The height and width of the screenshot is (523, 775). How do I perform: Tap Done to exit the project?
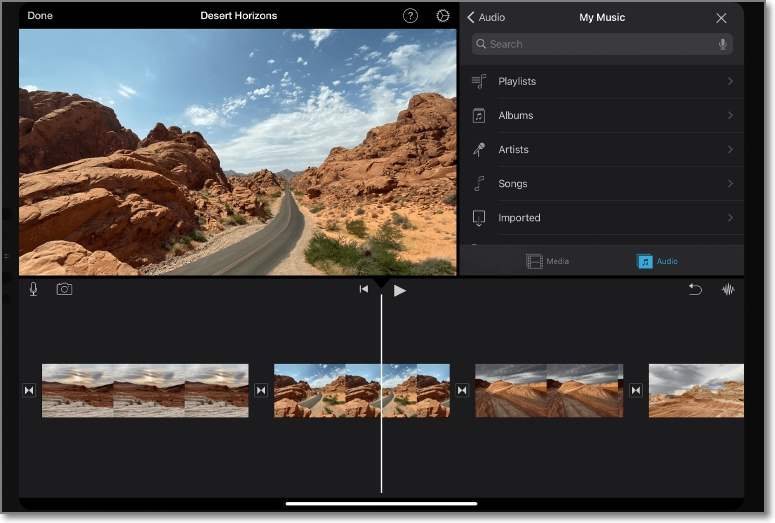pyautogui.click(x=40, y=15)
